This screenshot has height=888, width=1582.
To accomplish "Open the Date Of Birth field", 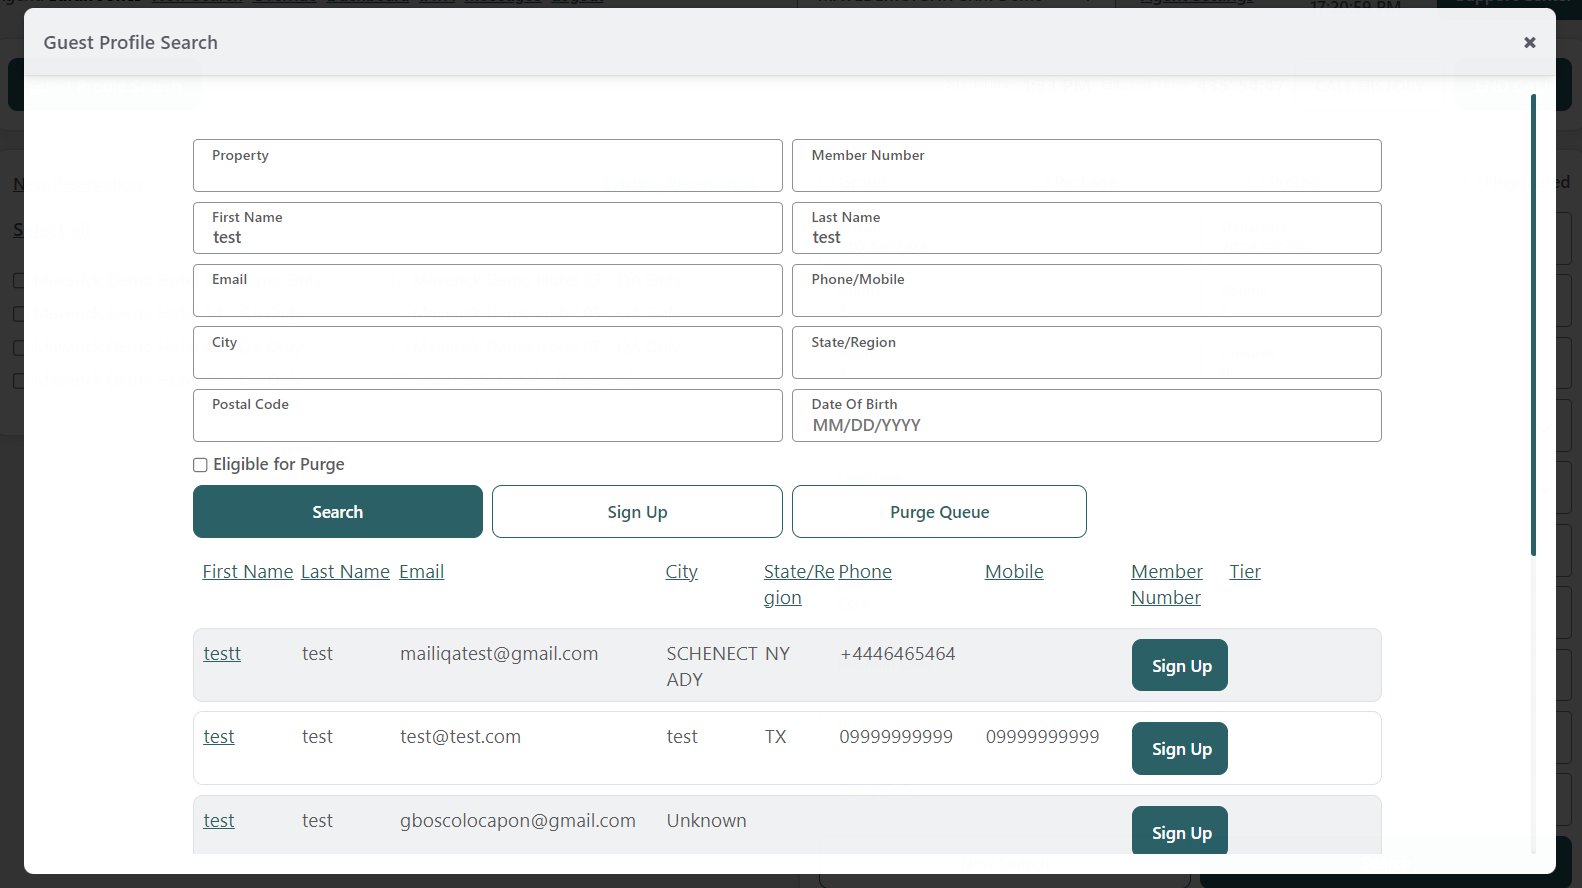I will [x=1087, y=415].
